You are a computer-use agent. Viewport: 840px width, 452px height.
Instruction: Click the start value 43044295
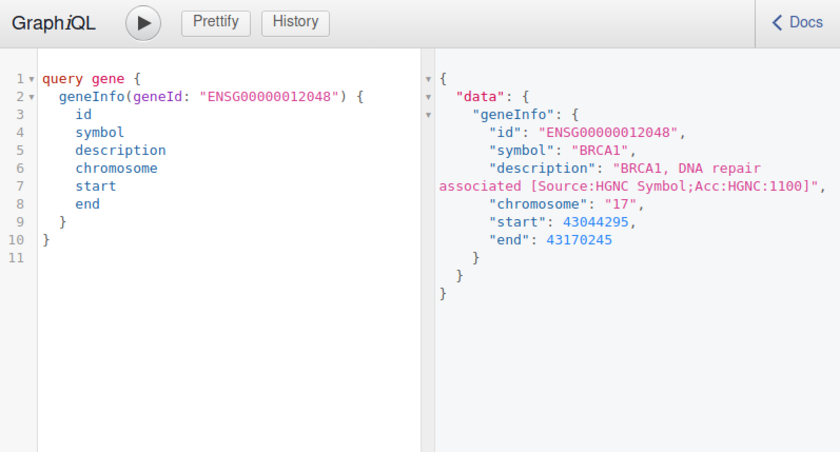596,222
